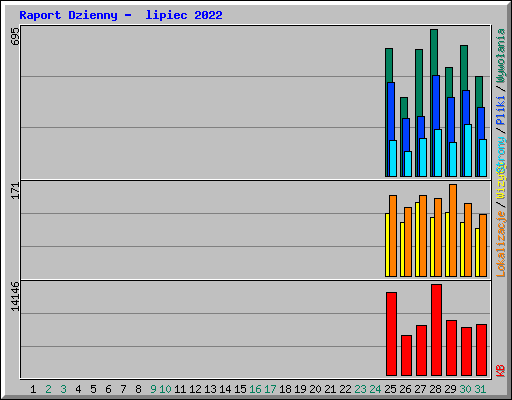The height and width of the screenshot is (400, 512).
Task: Click day 31 on the x-axis
Action: (480, 389)
